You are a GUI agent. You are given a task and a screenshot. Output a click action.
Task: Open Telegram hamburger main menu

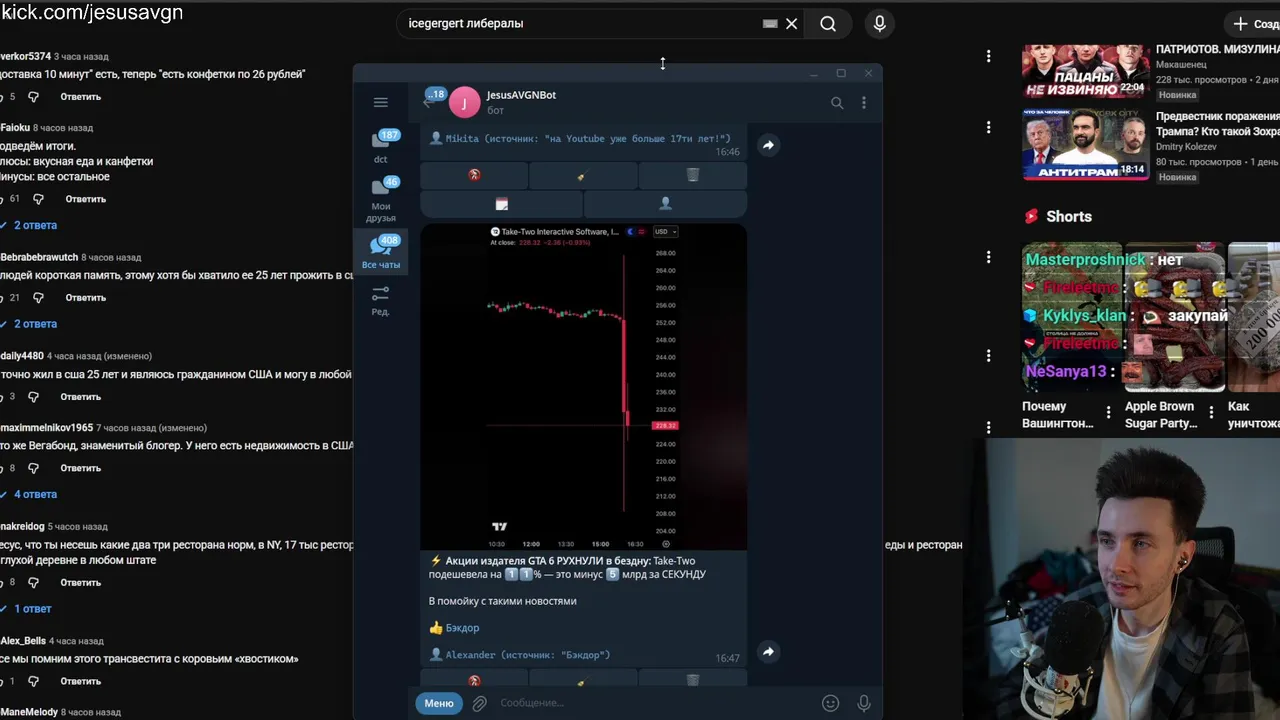click(380, 102)
